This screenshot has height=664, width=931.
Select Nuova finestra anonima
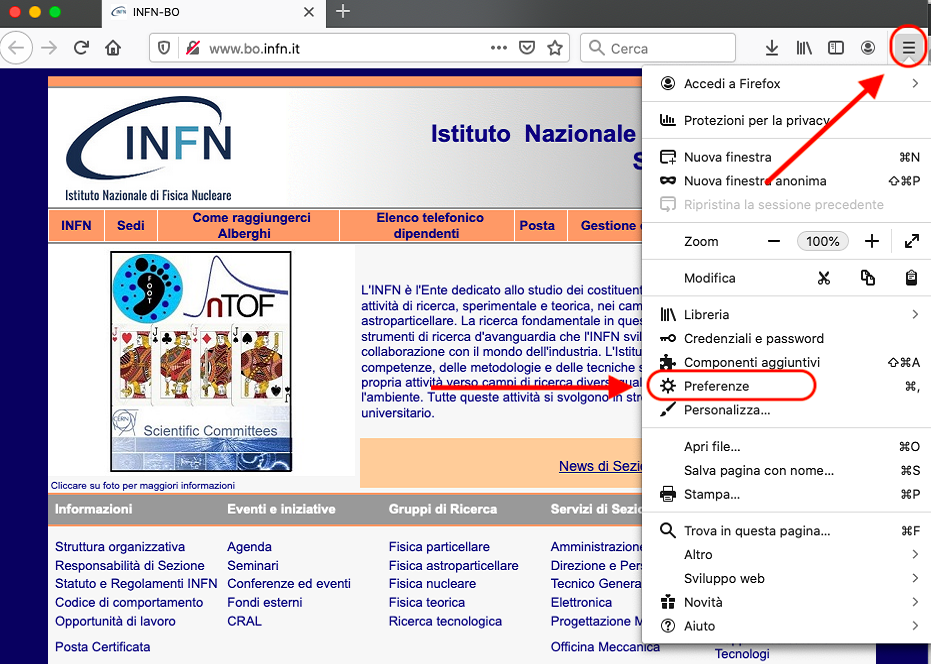[x=754, y=181]
